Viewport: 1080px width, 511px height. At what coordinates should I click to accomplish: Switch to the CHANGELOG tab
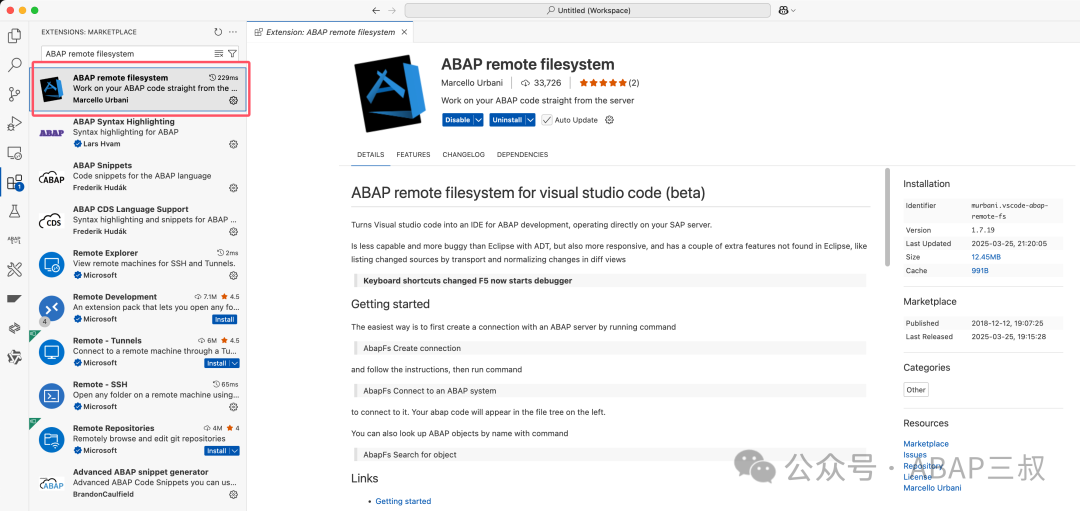coord(464,155)
